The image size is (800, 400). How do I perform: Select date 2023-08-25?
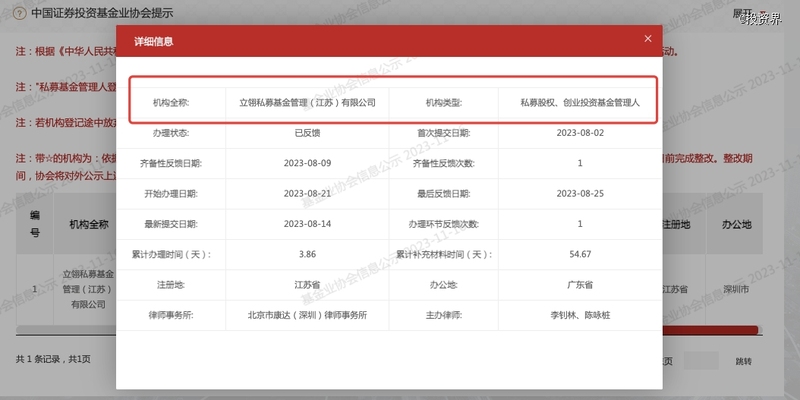point(580,193)
